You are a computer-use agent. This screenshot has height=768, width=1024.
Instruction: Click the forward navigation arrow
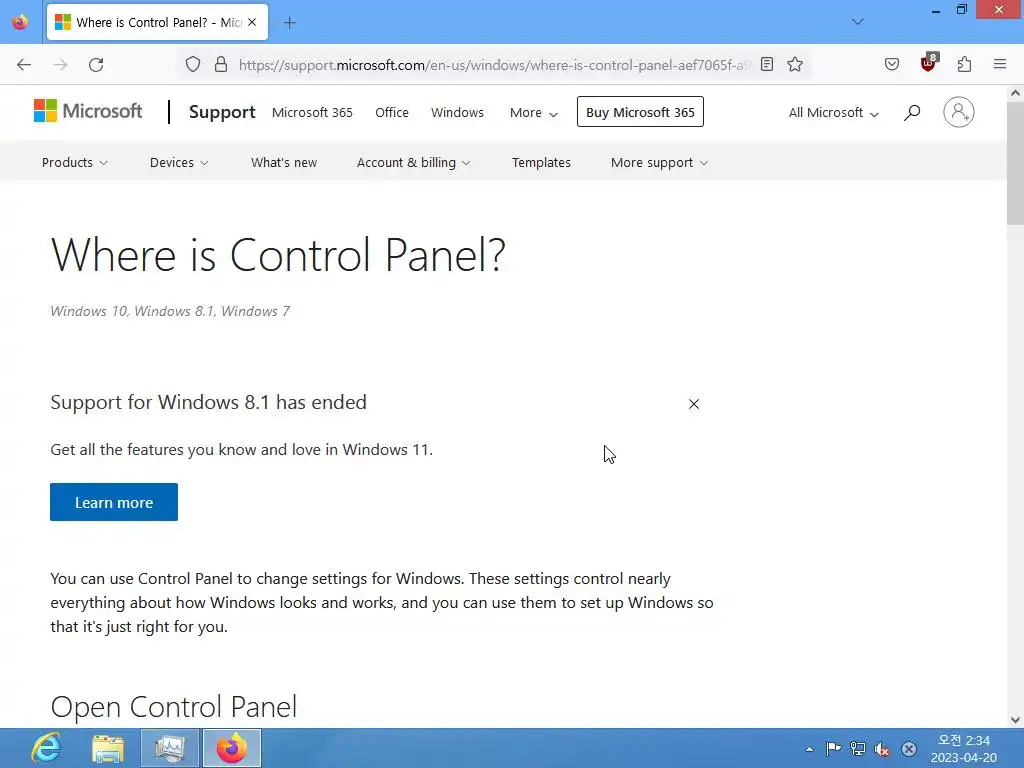[x=60, y=65]
